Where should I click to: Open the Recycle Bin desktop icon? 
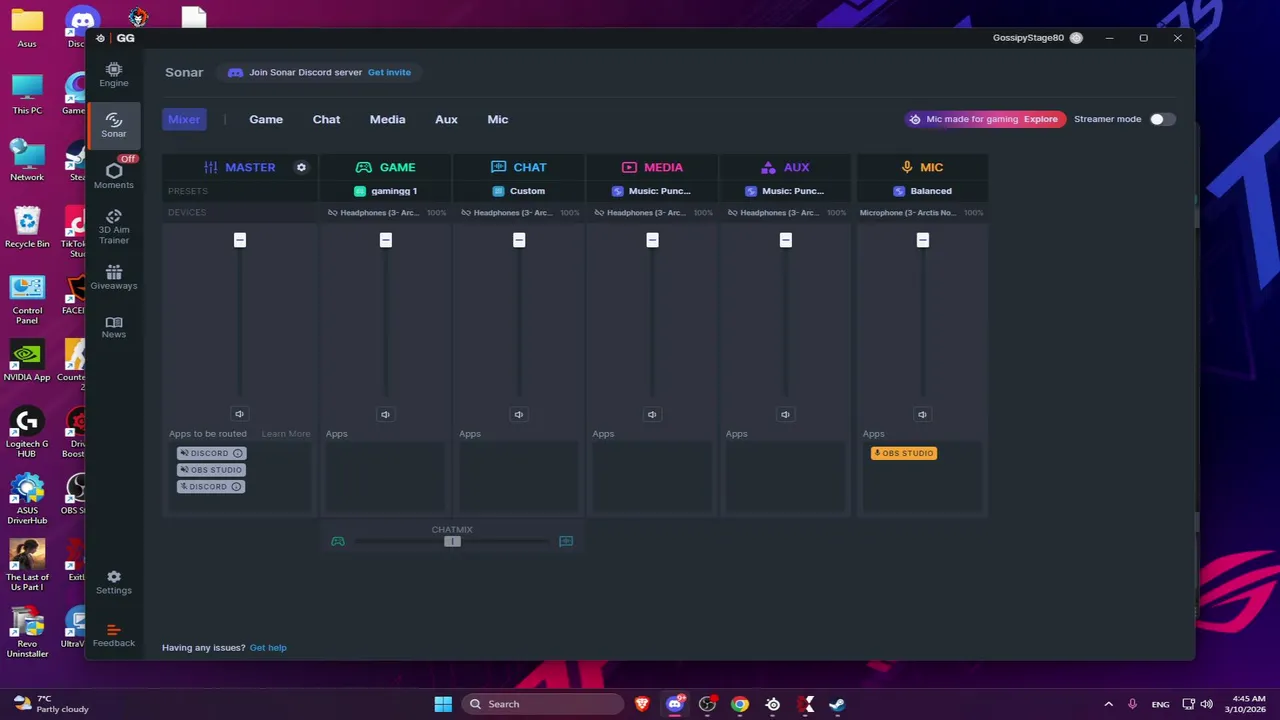[27, 227]
